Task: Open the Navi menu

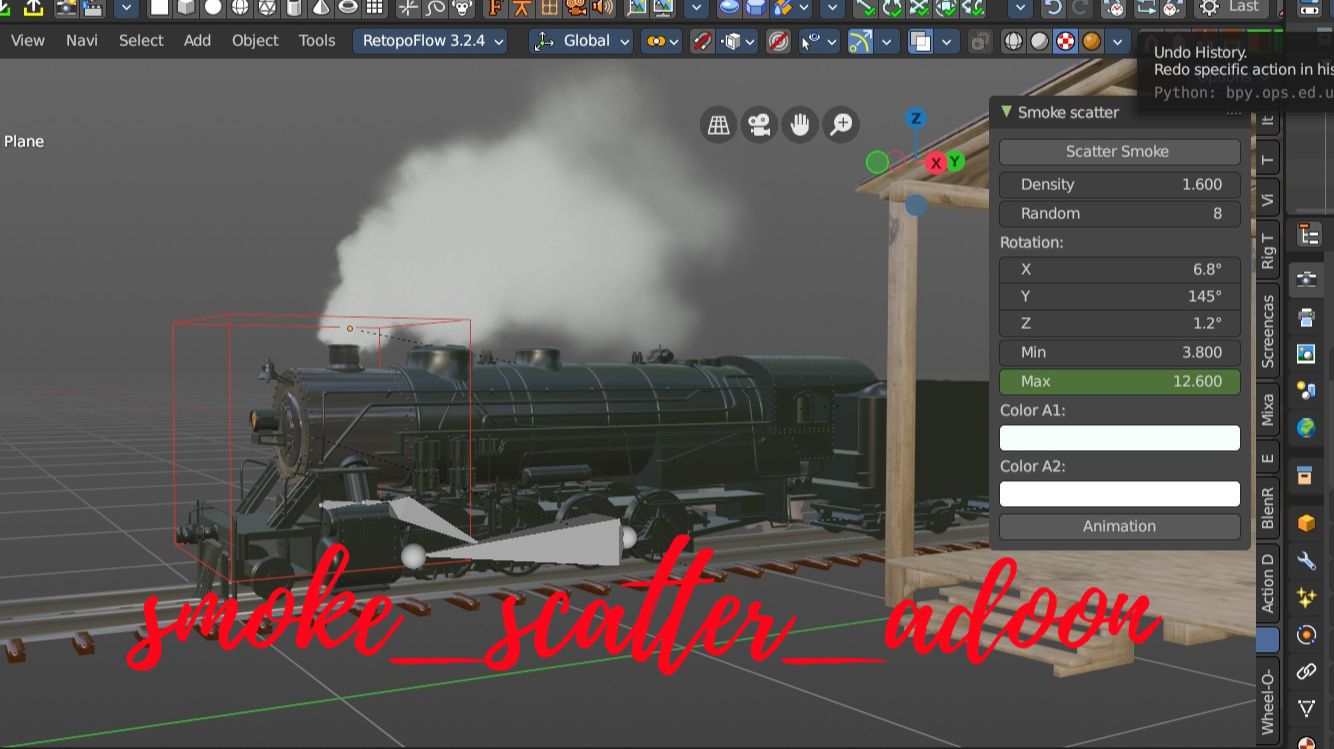Action: (82, 41)
